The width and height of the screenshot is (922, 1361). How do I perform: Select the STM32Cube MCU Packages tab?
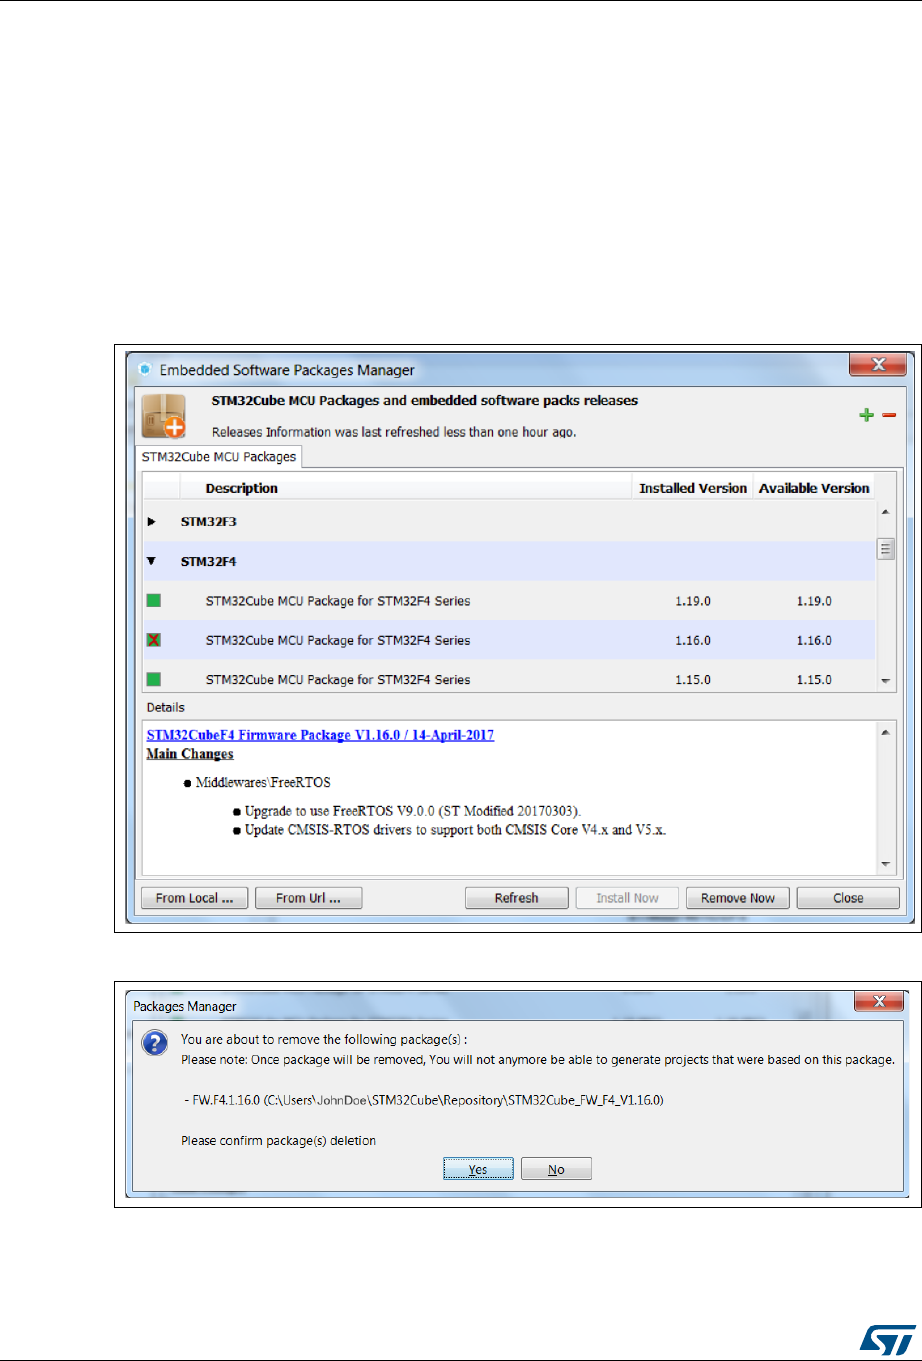point(219,457)
